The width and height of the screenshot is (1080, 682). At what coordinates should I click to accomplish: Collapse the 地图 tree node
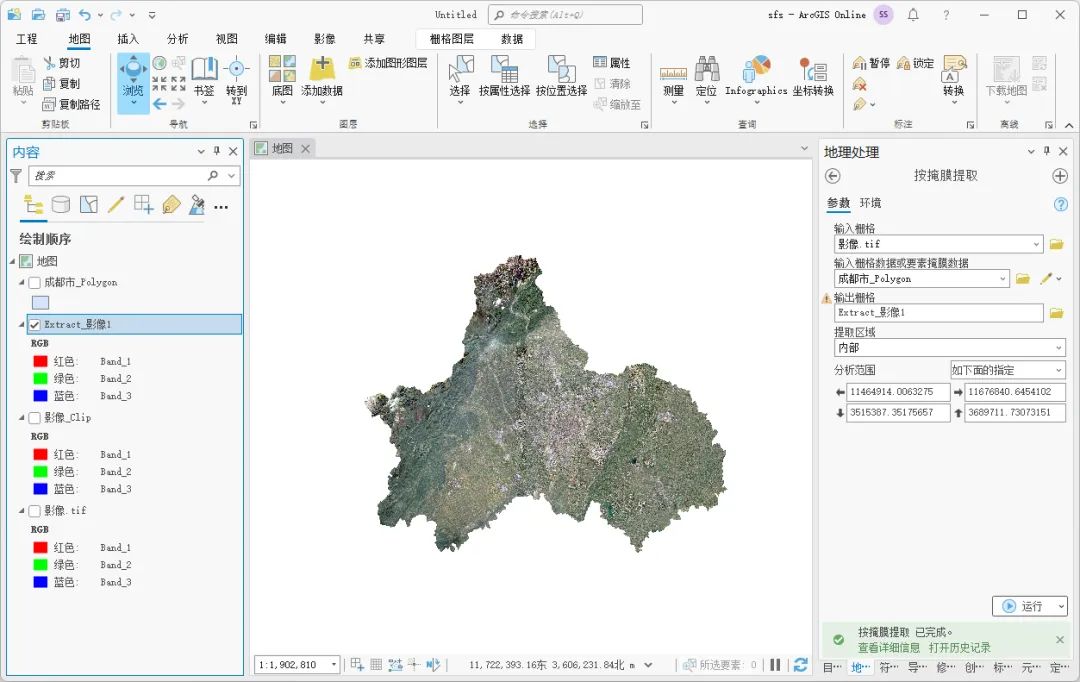[12, 261]
